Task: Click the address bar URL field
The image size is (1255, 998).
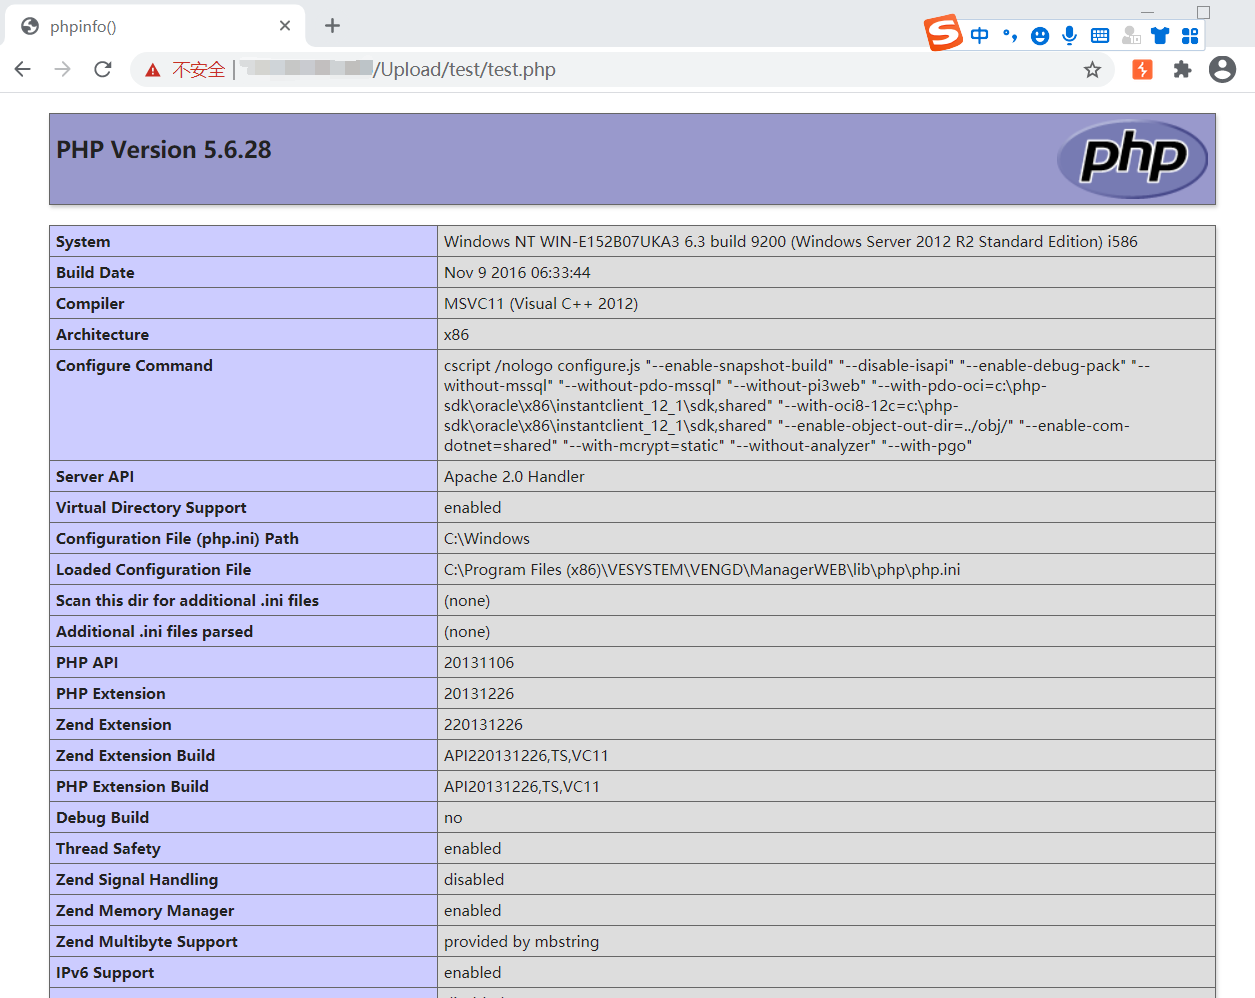Action: (x=622, y=69)
